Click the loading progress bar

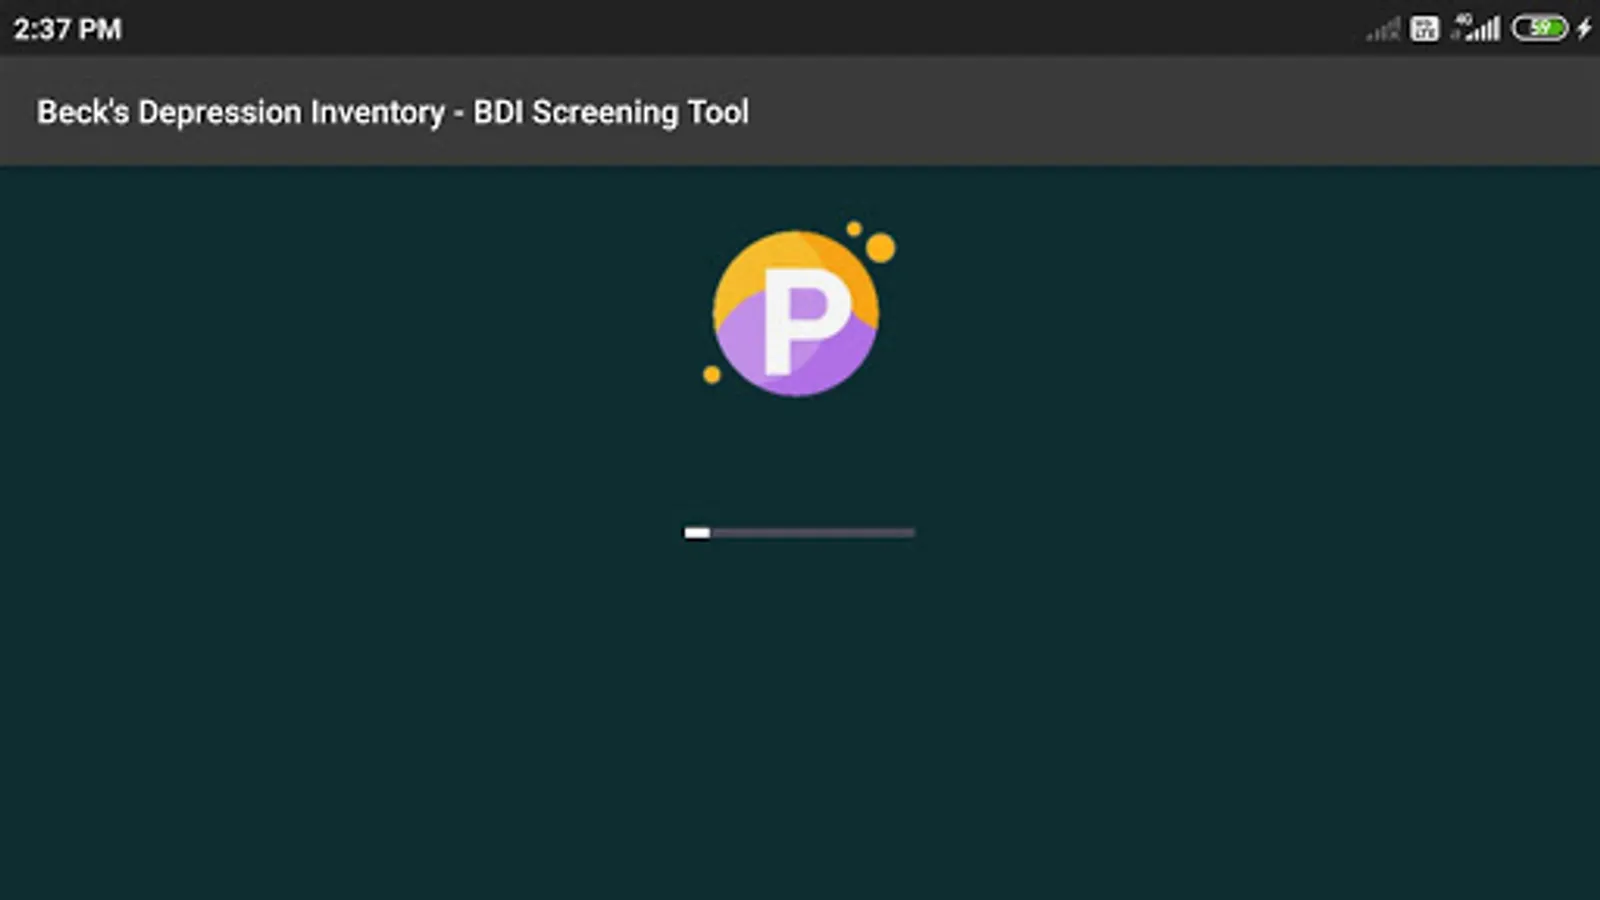point(799,533)
